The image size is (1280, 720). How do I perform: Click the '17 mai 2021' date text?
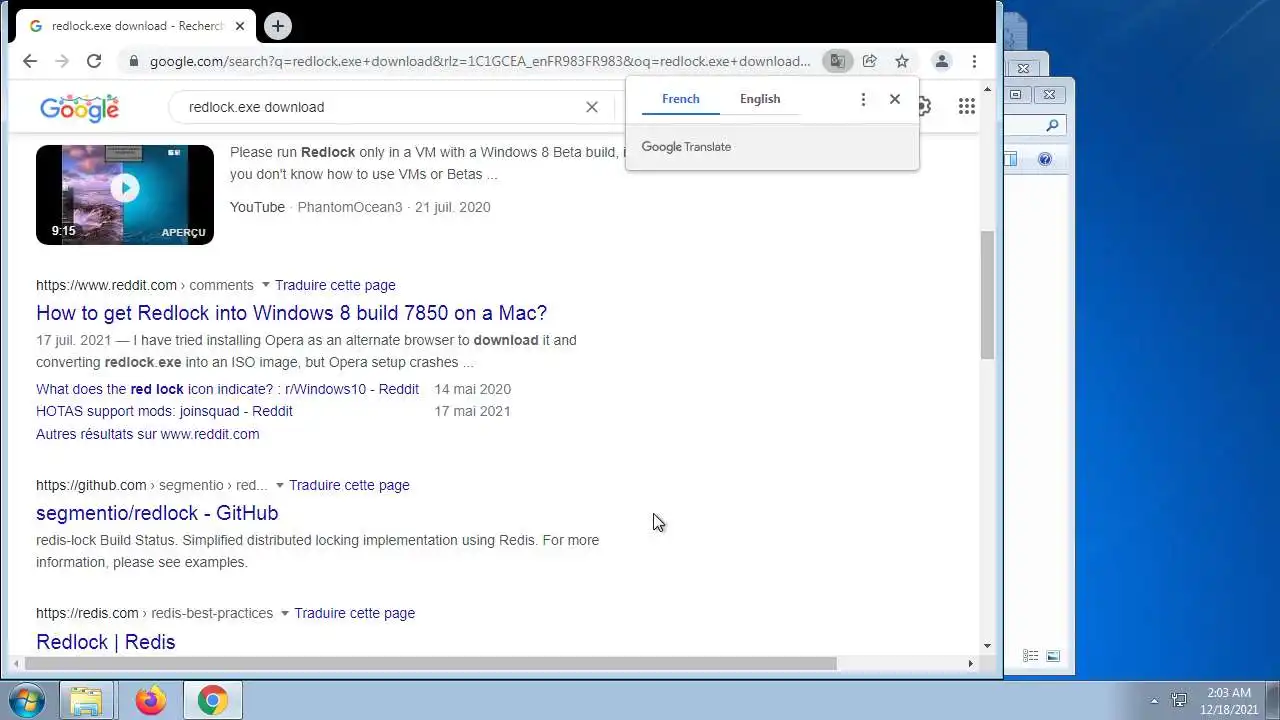(472, 411)
